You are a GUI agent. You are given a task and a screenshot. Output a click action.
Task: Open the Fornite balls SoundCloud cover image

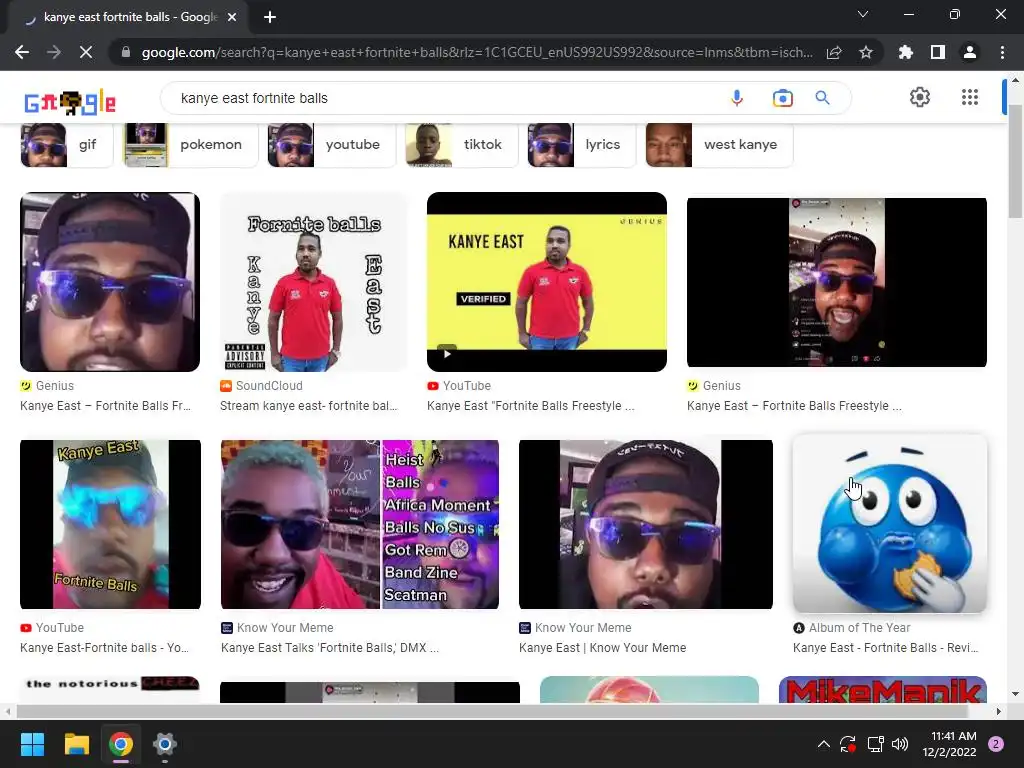tap(313, 281)
